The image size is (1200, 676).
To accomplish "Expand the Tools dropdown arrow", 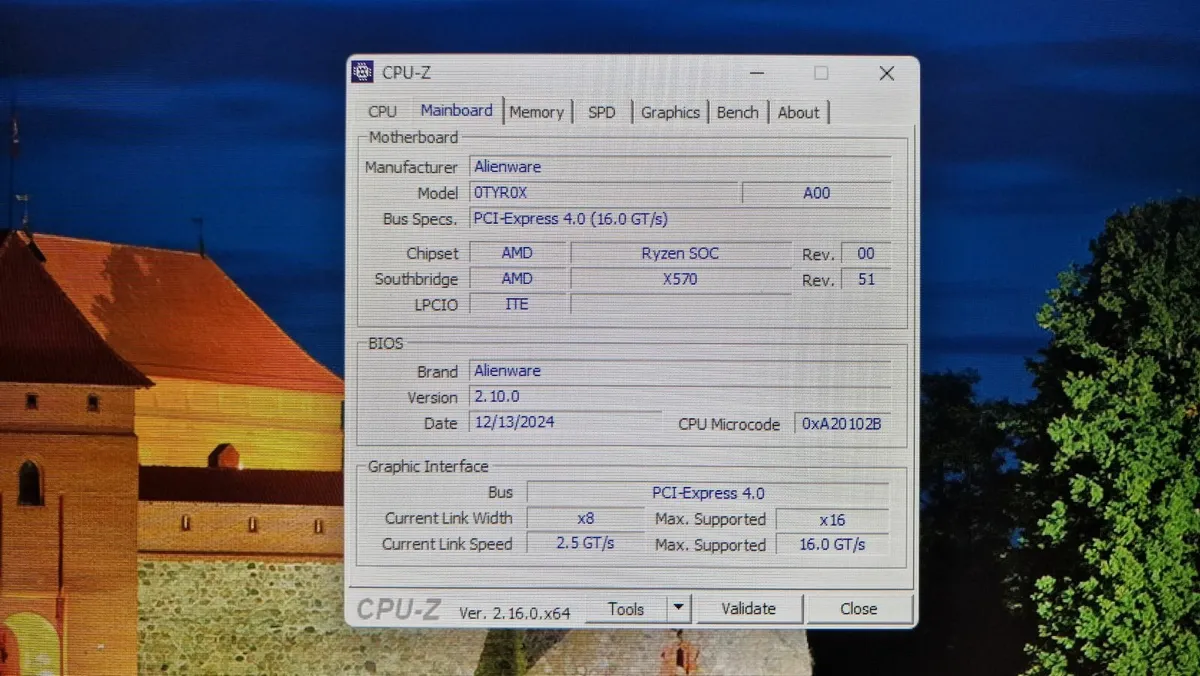I will 679,607.
